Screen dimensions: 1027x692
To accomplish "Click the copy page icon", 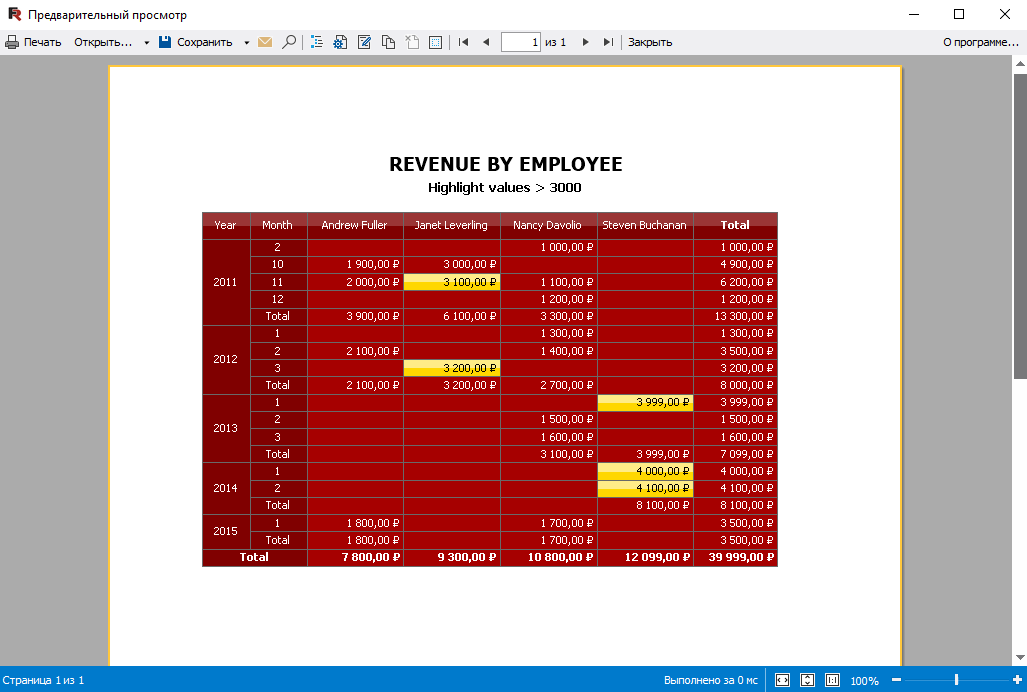I will point(388,42).
